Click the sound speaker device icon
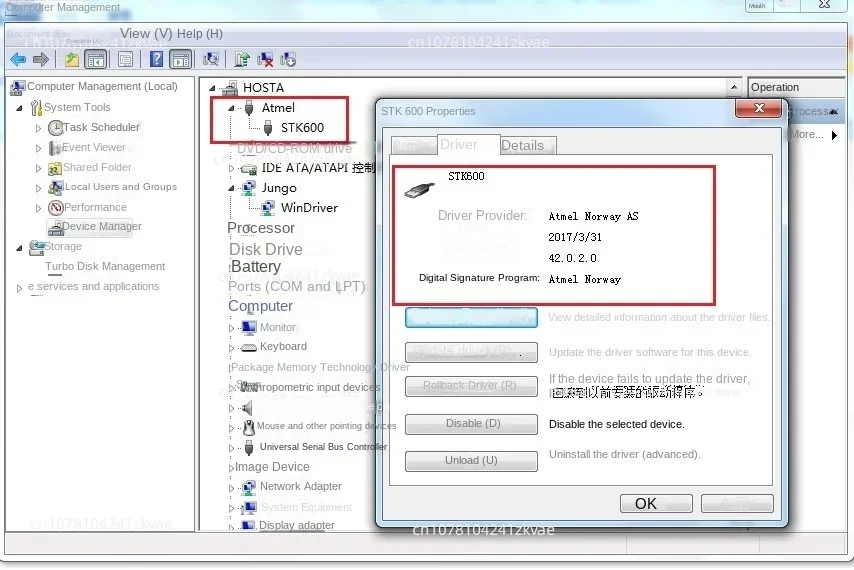The height and width of the screenshot is (570, 854). pyautogui.click(x=247, y=408)
